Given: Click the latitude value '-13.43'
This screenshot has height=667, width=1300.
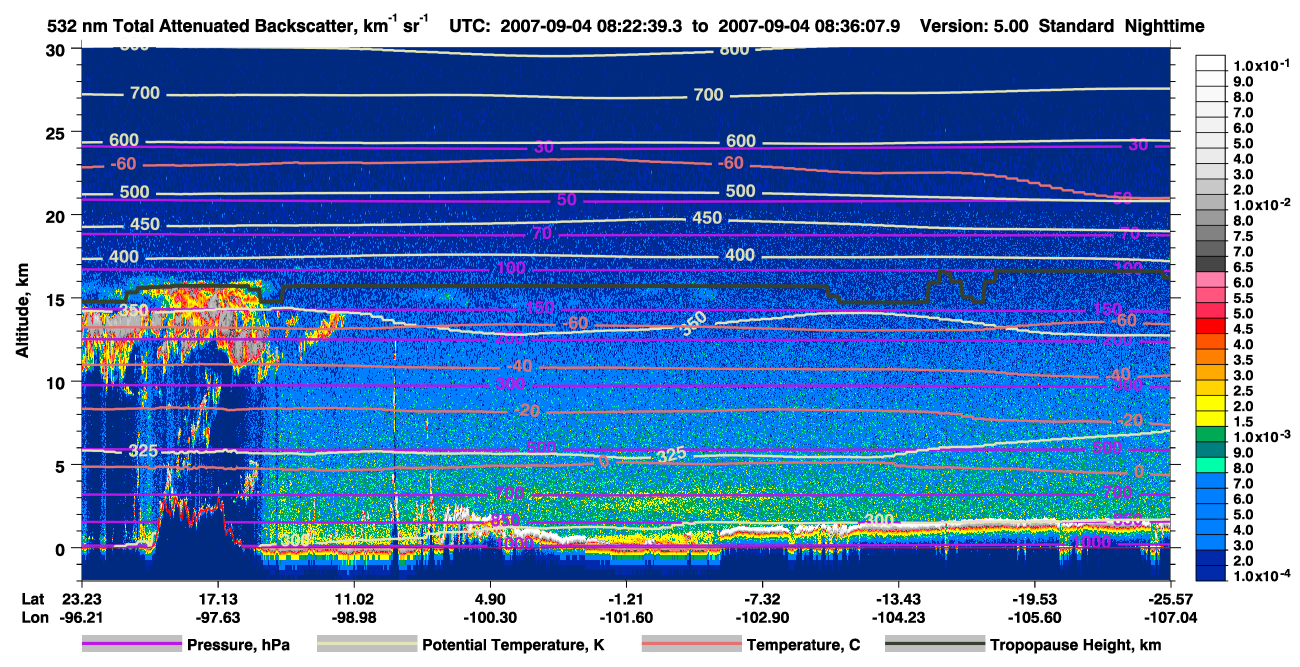Looking at the screenshot, I should (899, 598).
